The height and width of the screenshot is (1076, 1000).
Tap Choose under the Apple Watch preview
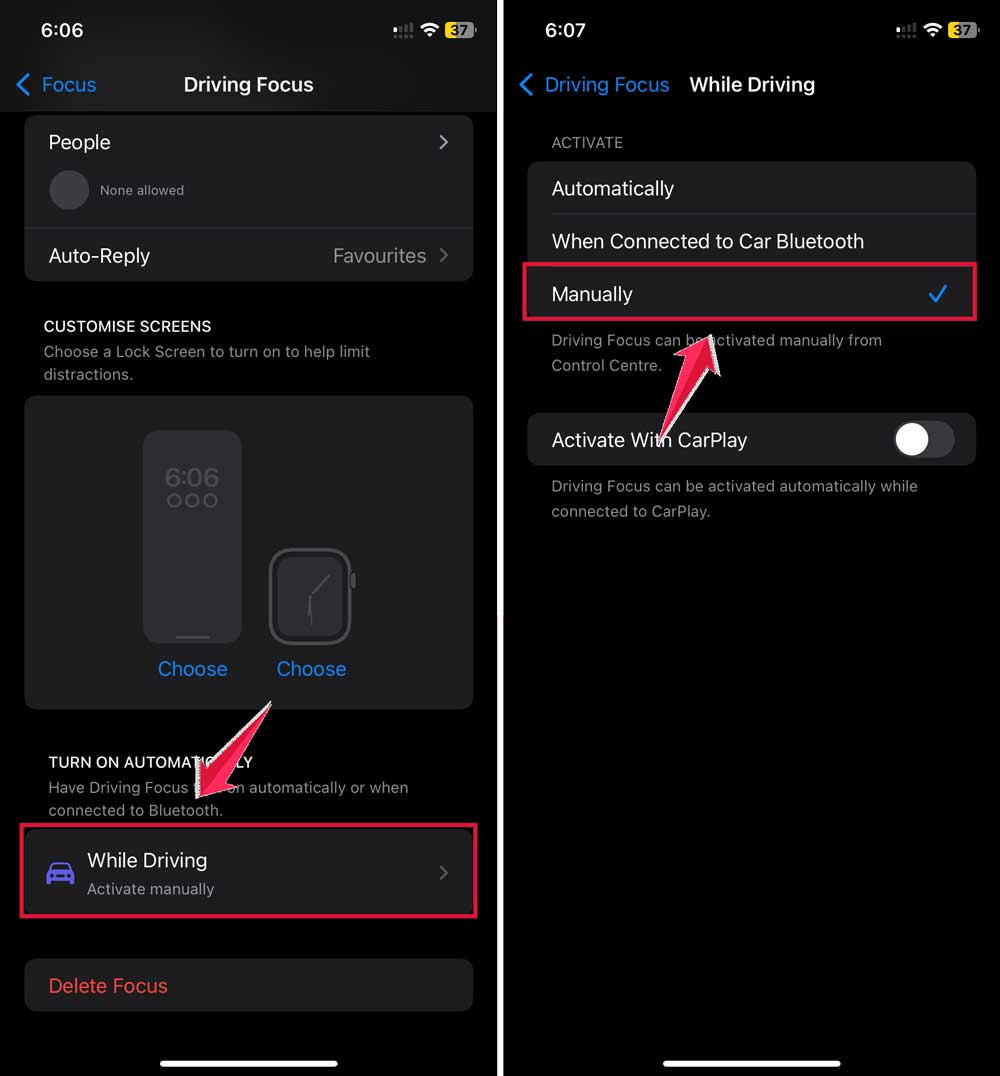[312, 669]
